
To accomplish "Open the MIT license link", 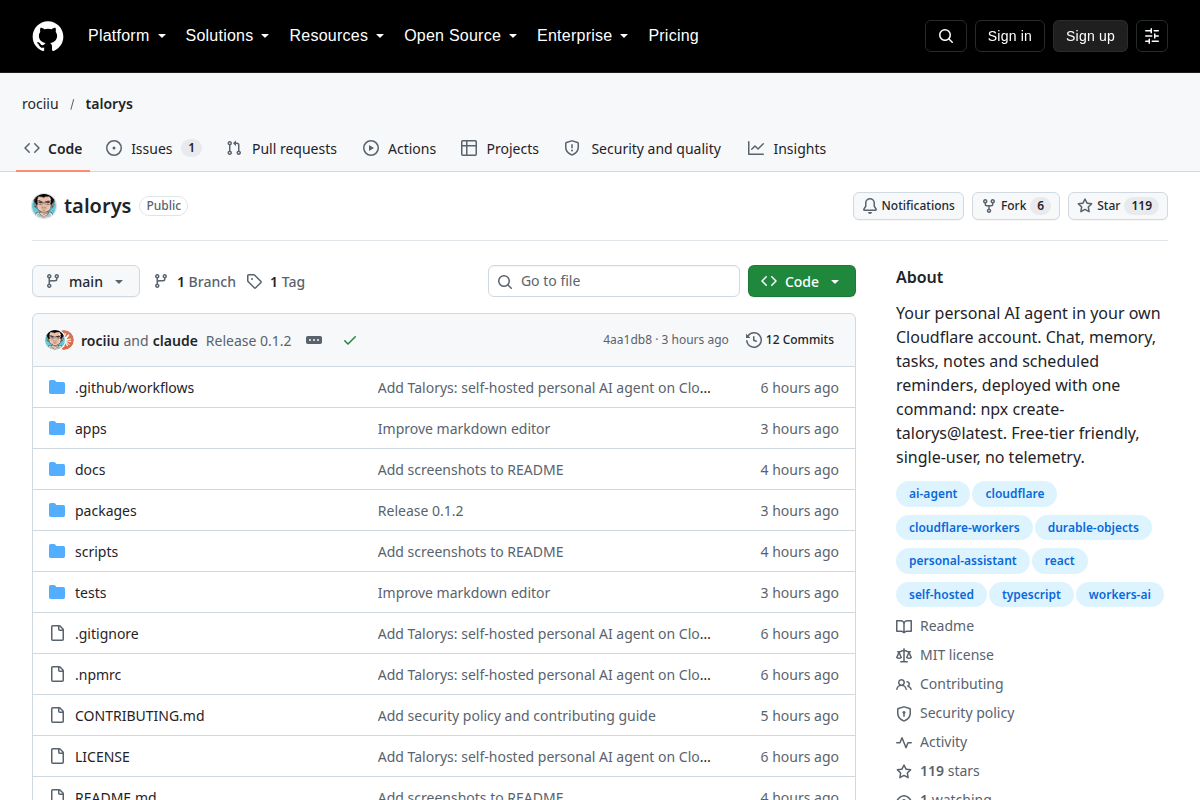I will point(945,655).
